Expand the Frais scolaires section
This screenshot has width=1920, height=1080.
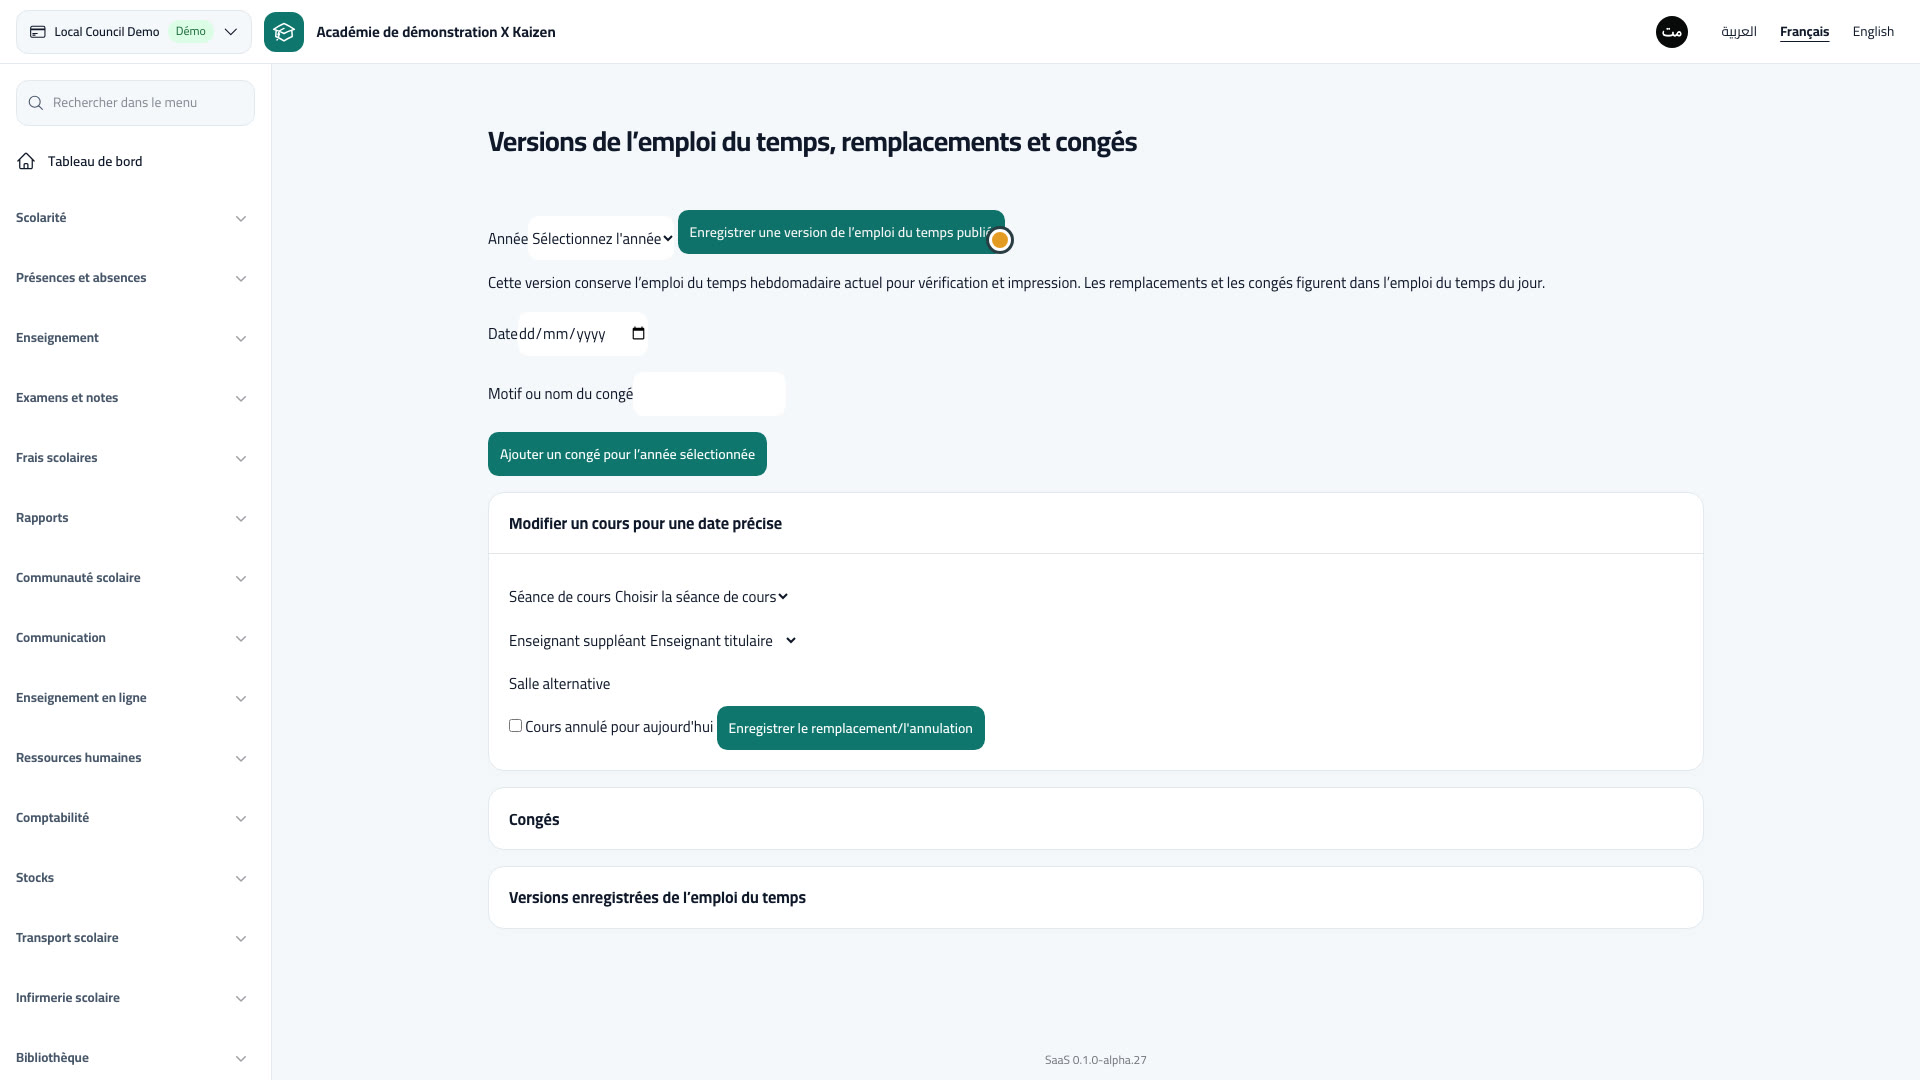point(131,458)
